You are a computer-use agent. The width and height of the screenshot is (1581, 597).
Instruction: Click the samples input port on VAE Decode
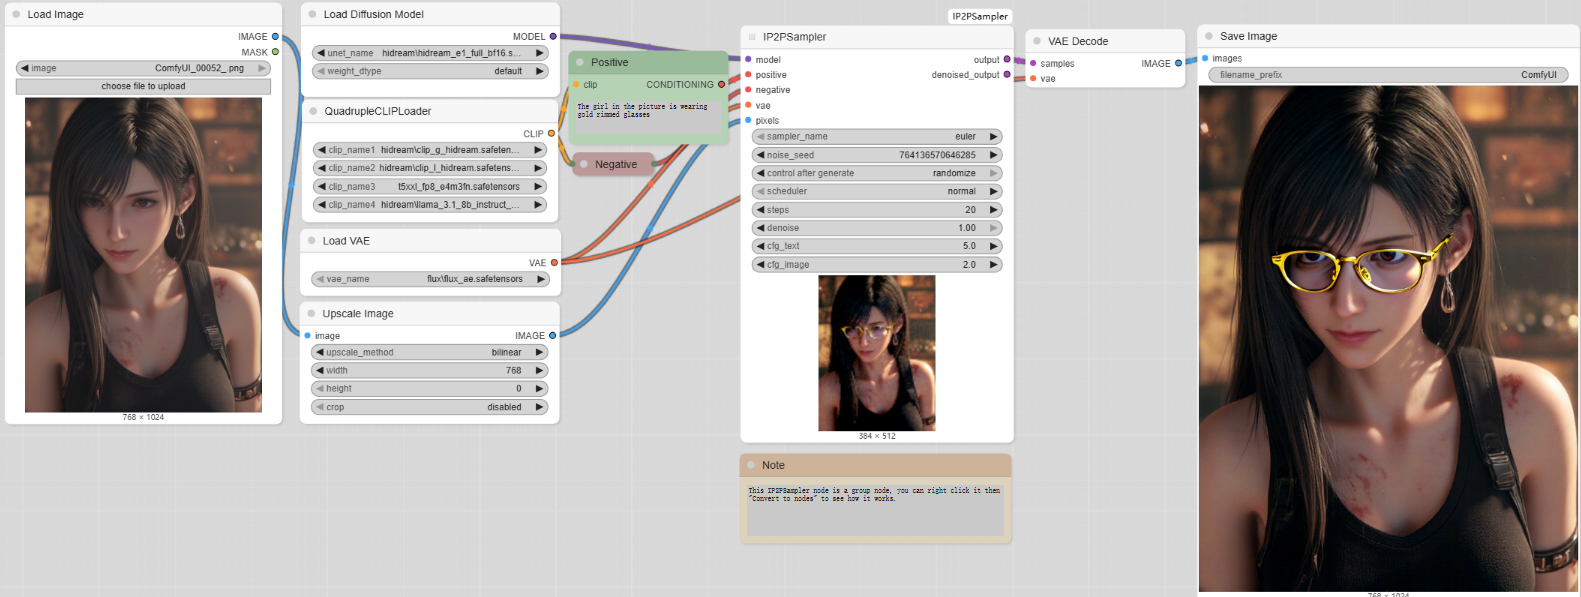tap(1033, 63)
